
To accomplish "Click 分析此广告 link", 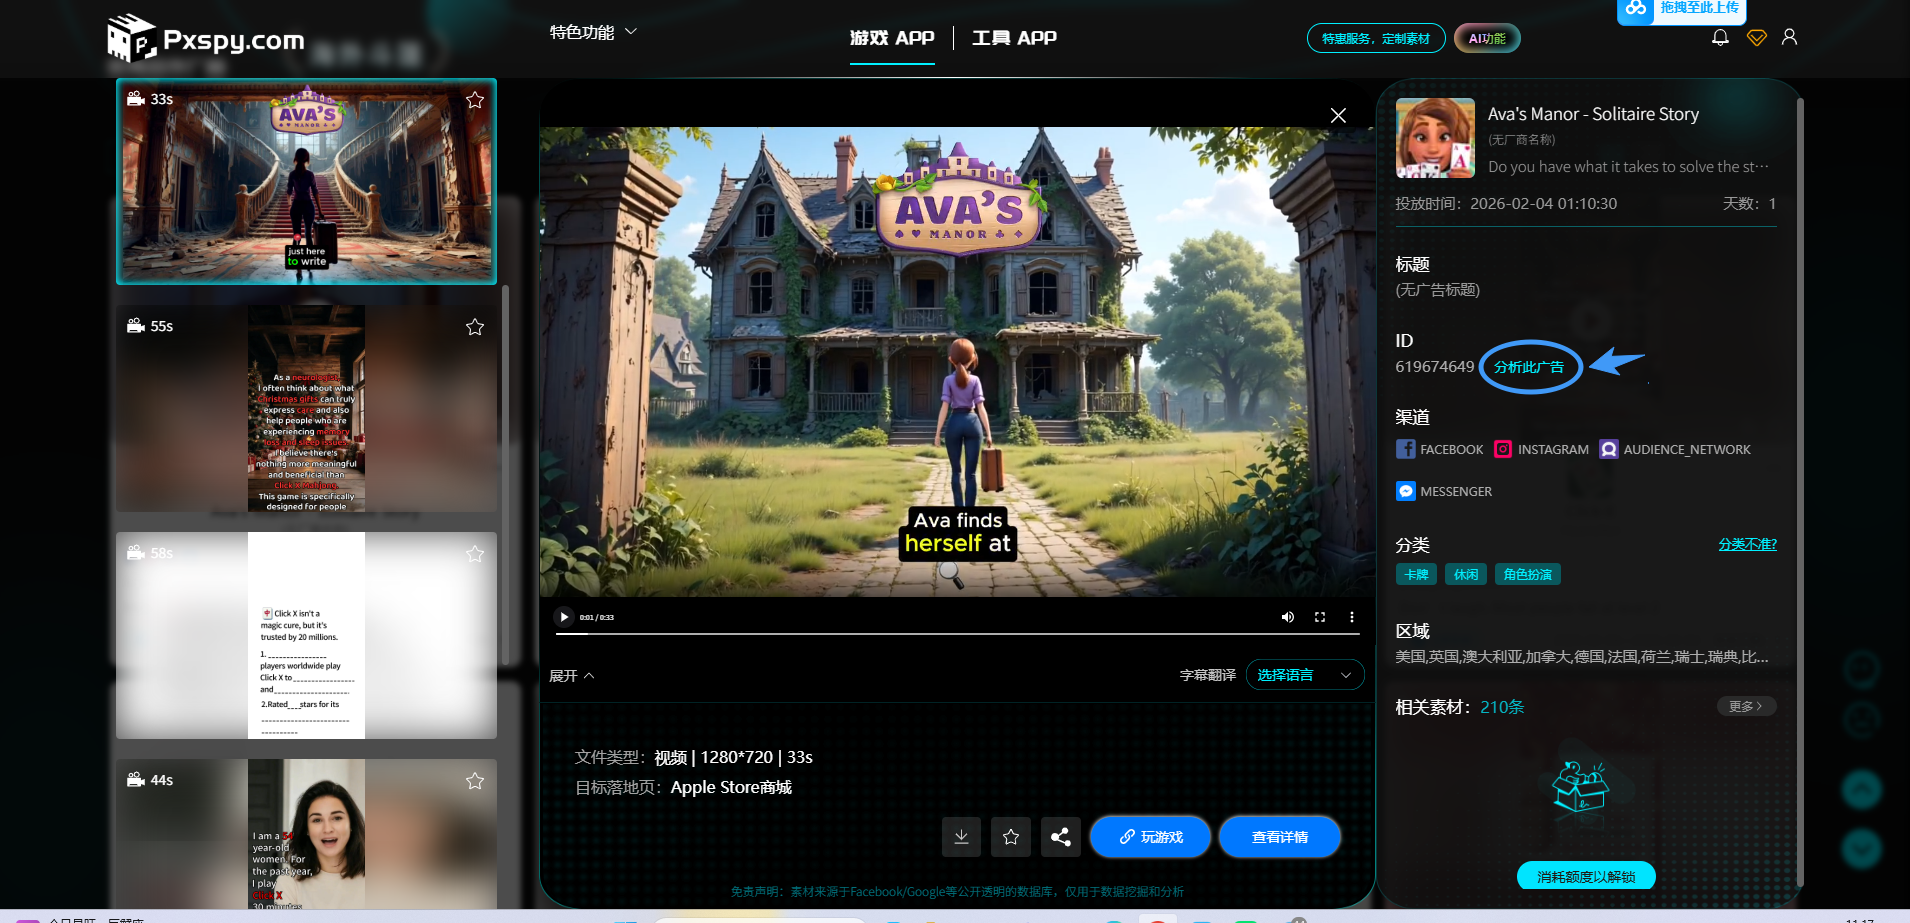I will pyautogui.click(x=1529, y=367).
